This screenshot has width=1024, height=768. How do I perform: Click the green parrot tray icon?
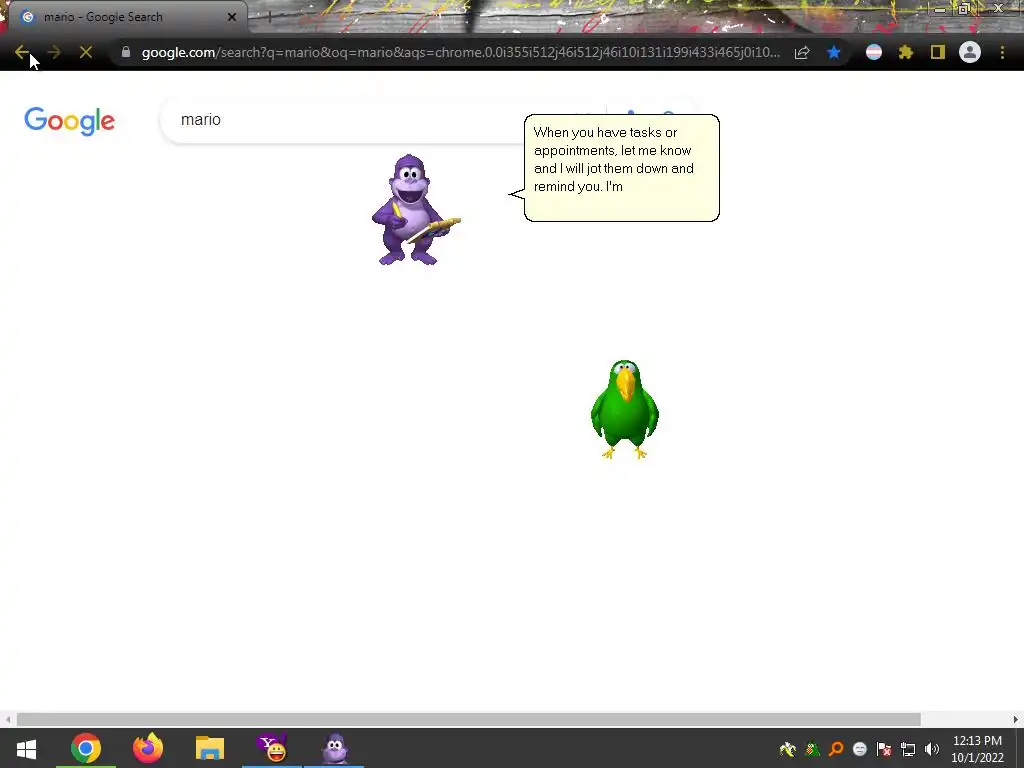coord(812,749)
